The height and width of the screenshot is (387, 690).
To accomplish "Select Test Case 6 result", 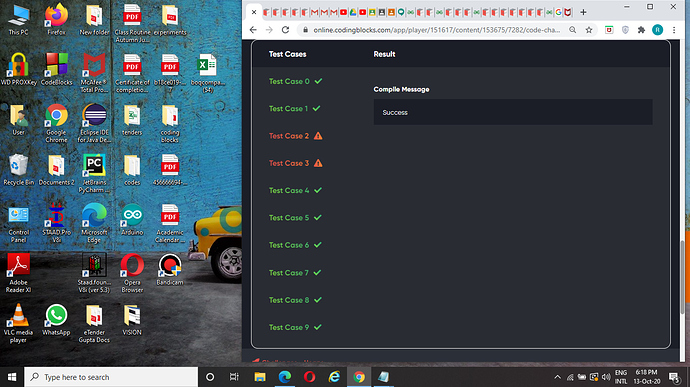I will (295, 245).
